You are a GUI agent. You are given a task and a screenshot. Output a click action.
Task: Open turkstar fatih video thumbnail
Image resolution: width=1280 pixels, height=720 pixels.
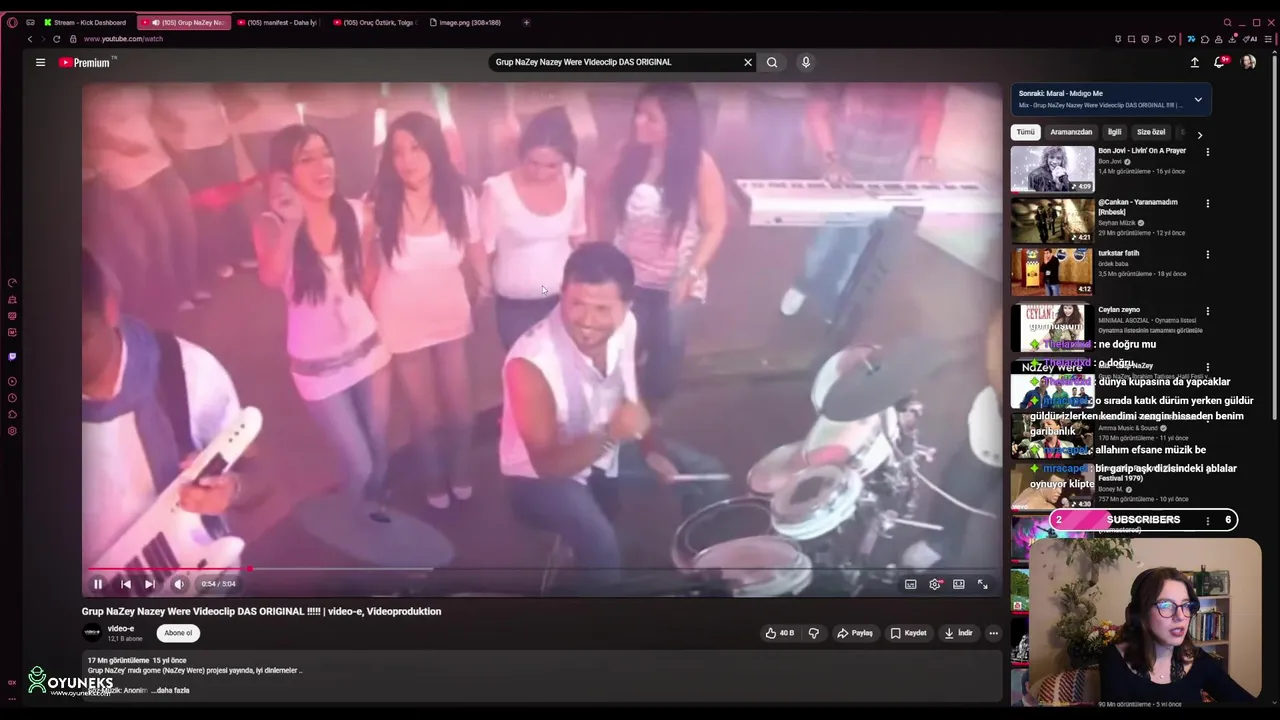coord(1052,271)
